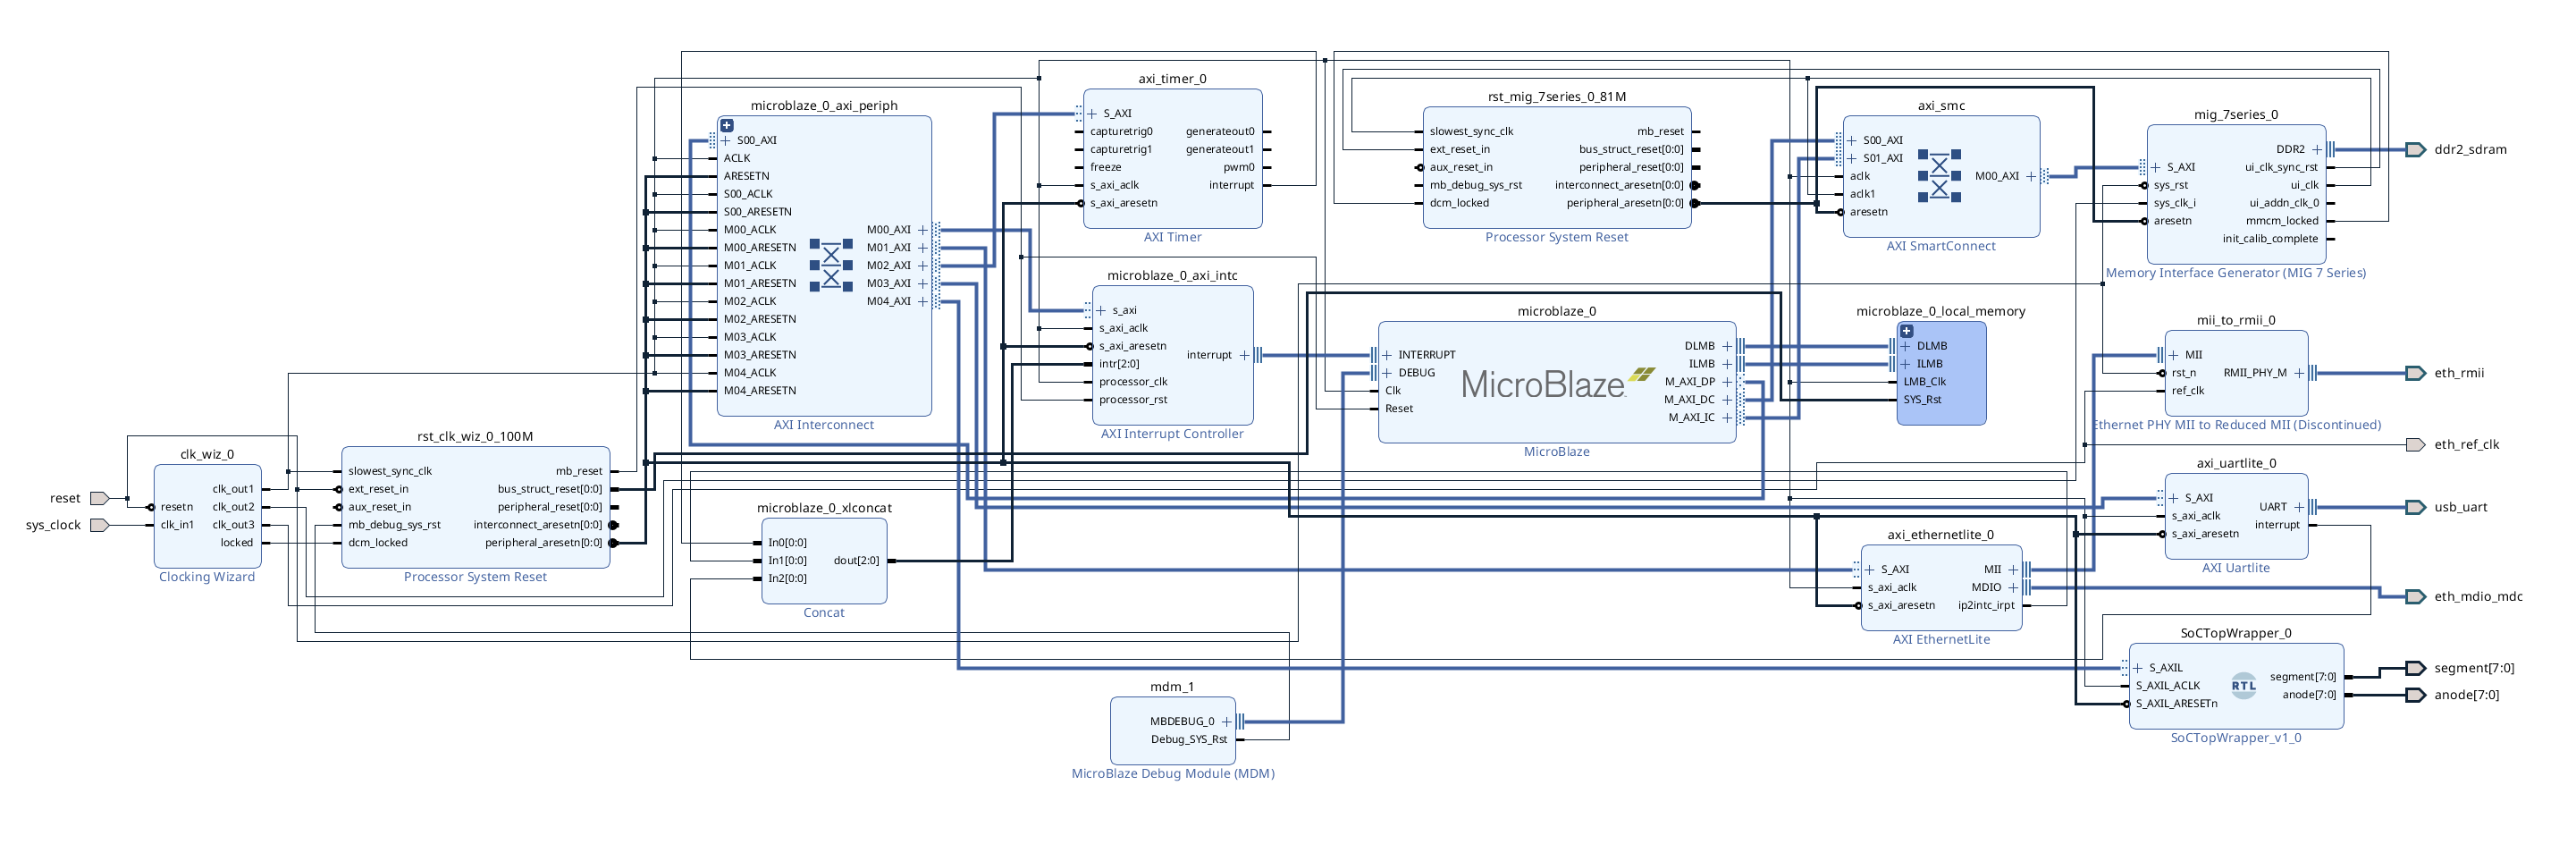Select the reset external input port symbol
The width and height of the screenshot is (2576, 844).
(99, 498)
